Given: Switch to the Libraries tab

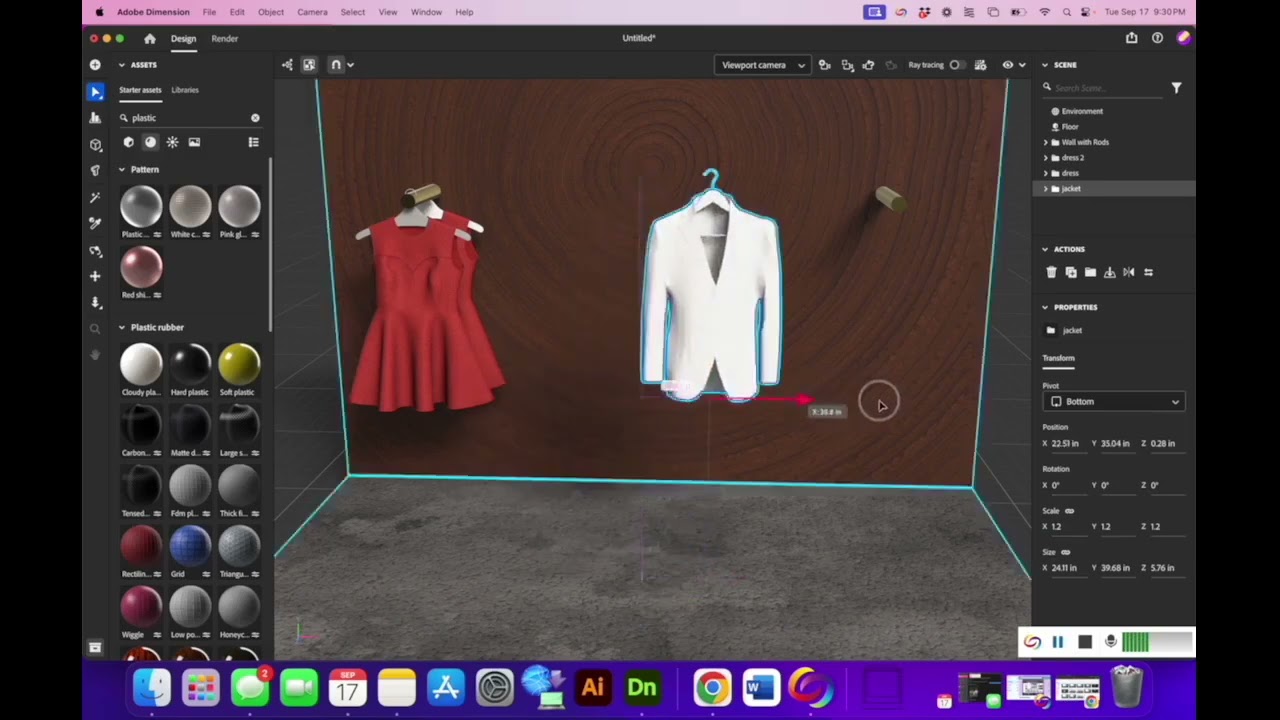Looking at the screenshot, I should tap(185, 90).
